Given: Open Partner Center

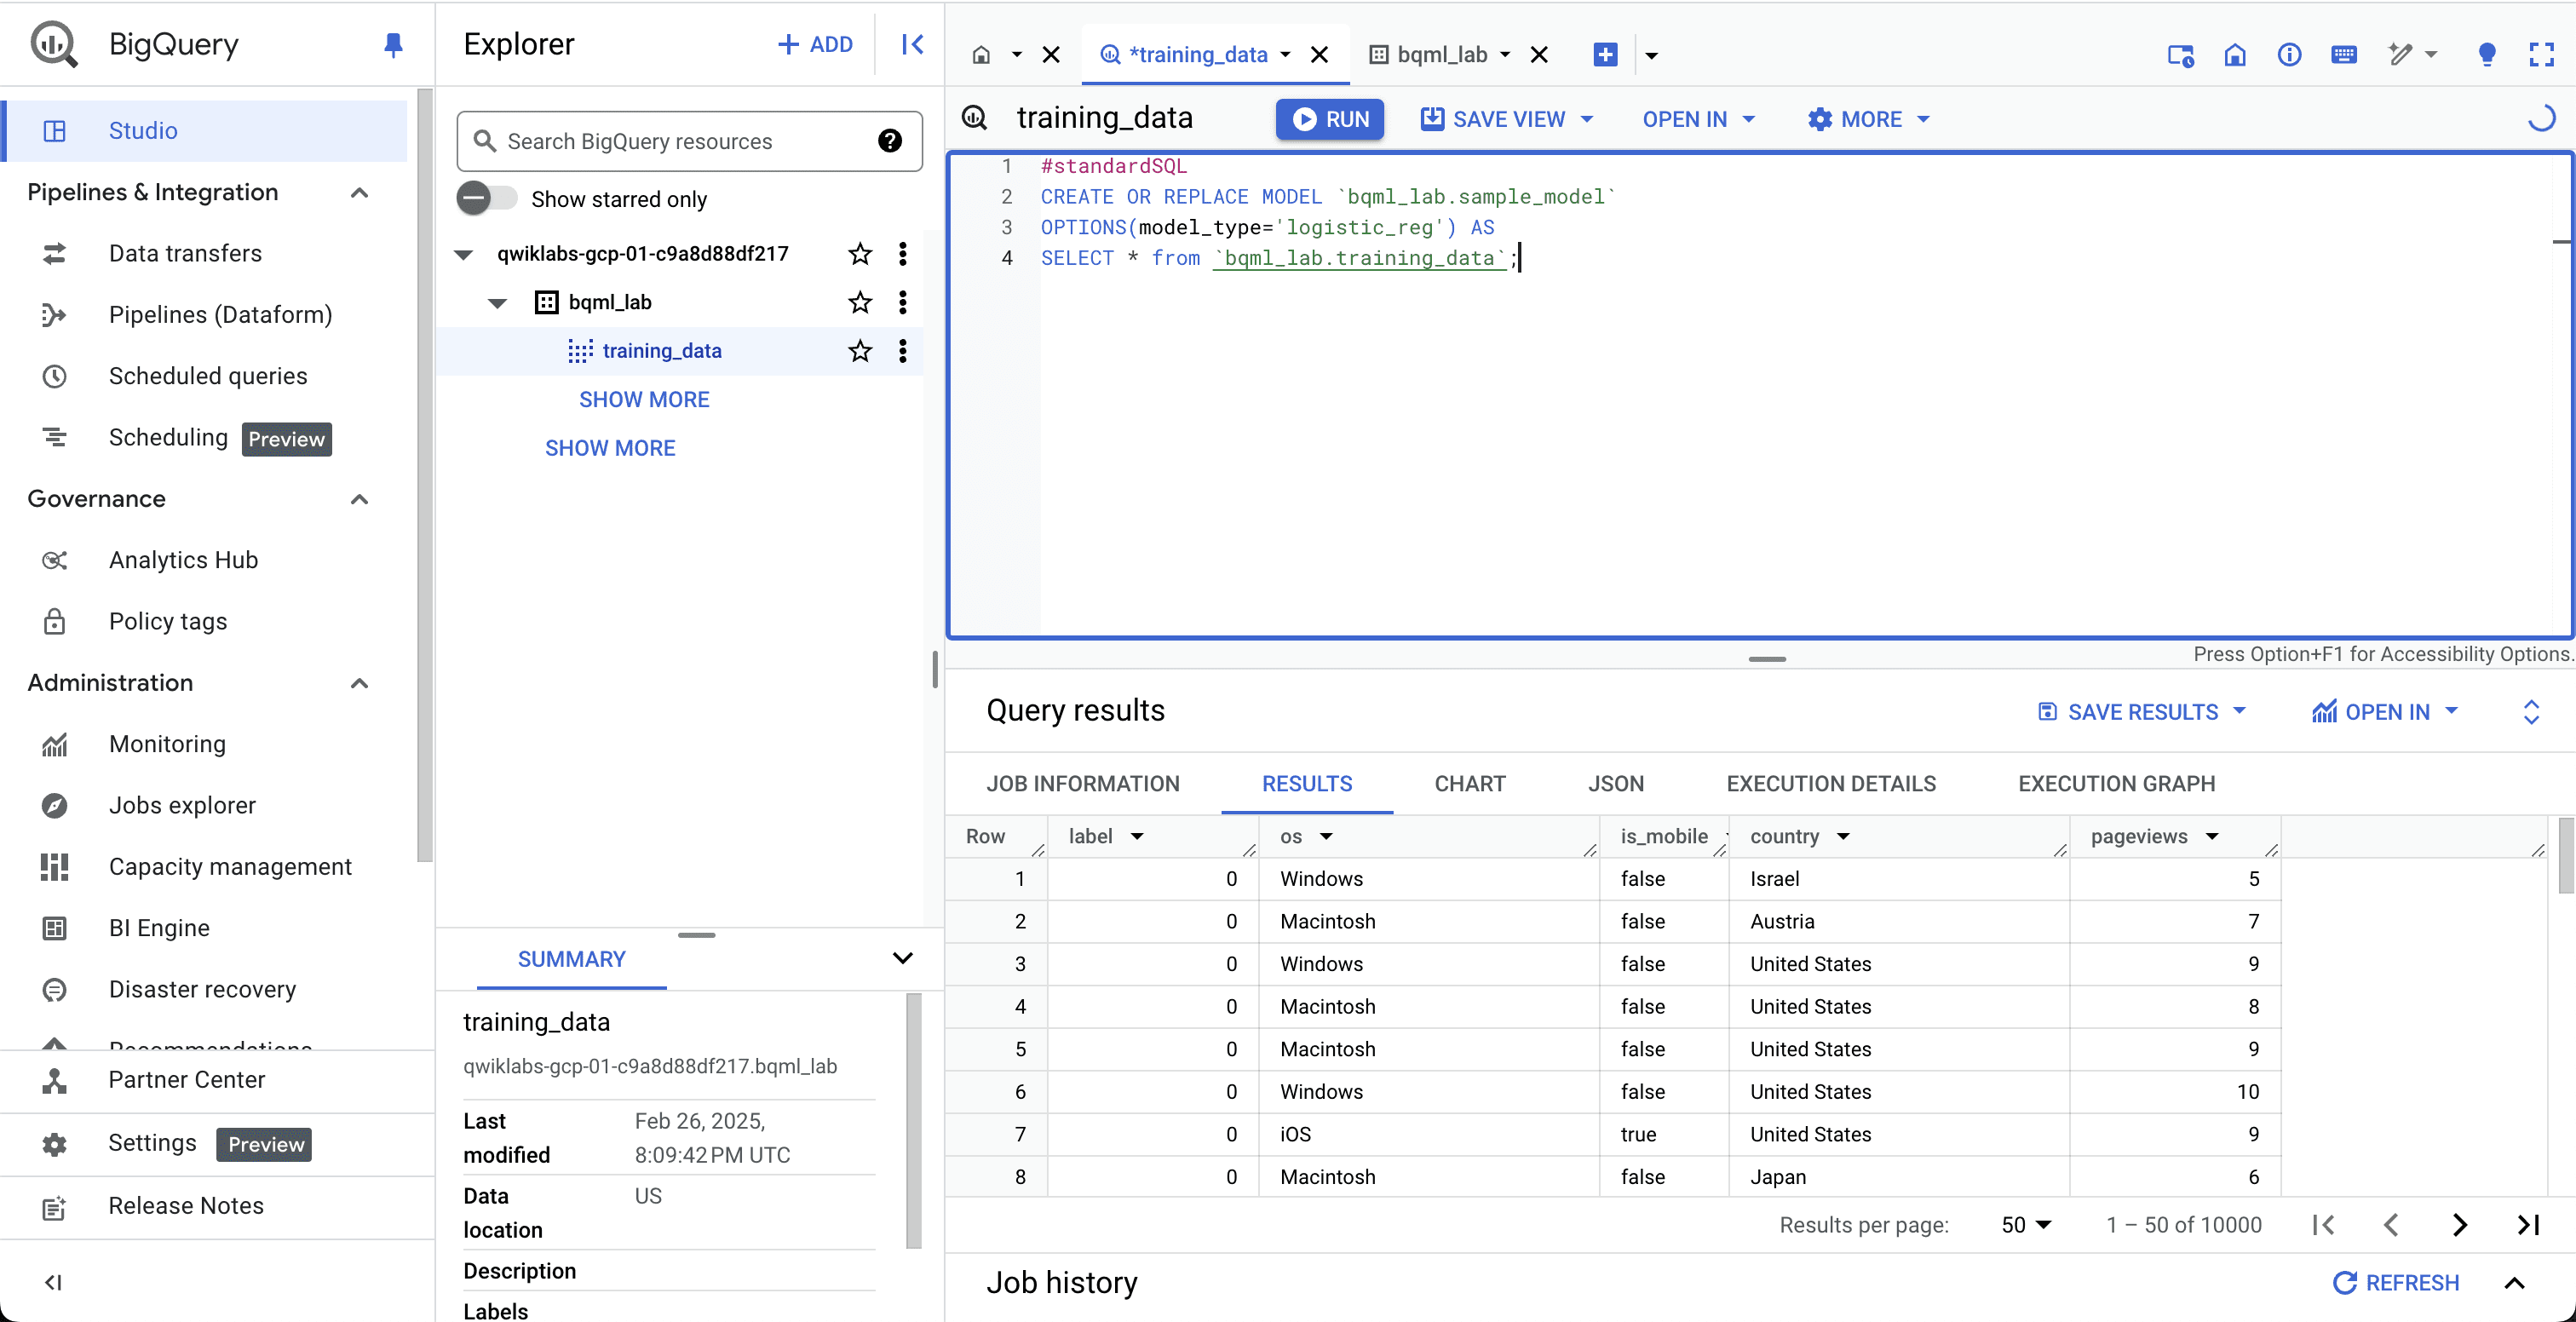Looking at the screenshot, I should [x=187, y=1080].
